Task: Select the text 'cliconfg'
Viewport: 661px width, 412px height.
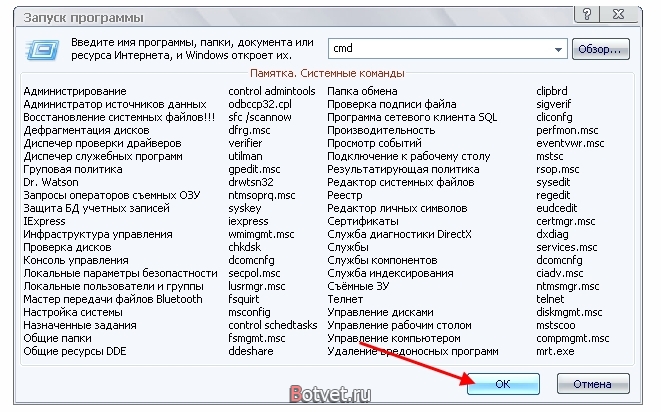Action: click(554, 117)
